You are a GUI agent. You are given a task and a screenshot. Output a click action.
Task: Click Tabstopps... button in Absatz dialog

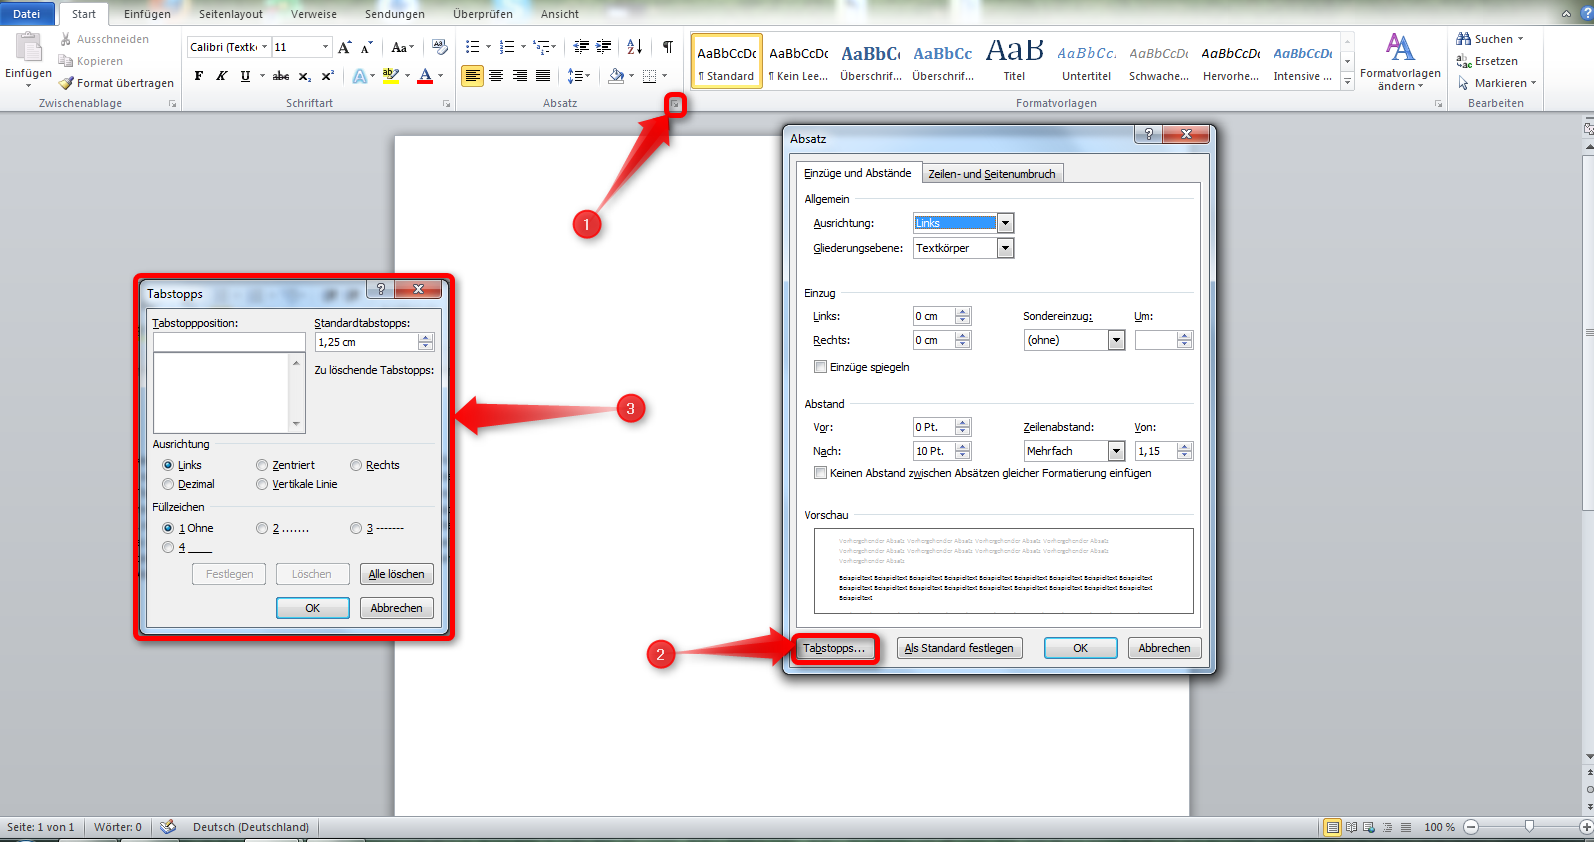[834, 648]
